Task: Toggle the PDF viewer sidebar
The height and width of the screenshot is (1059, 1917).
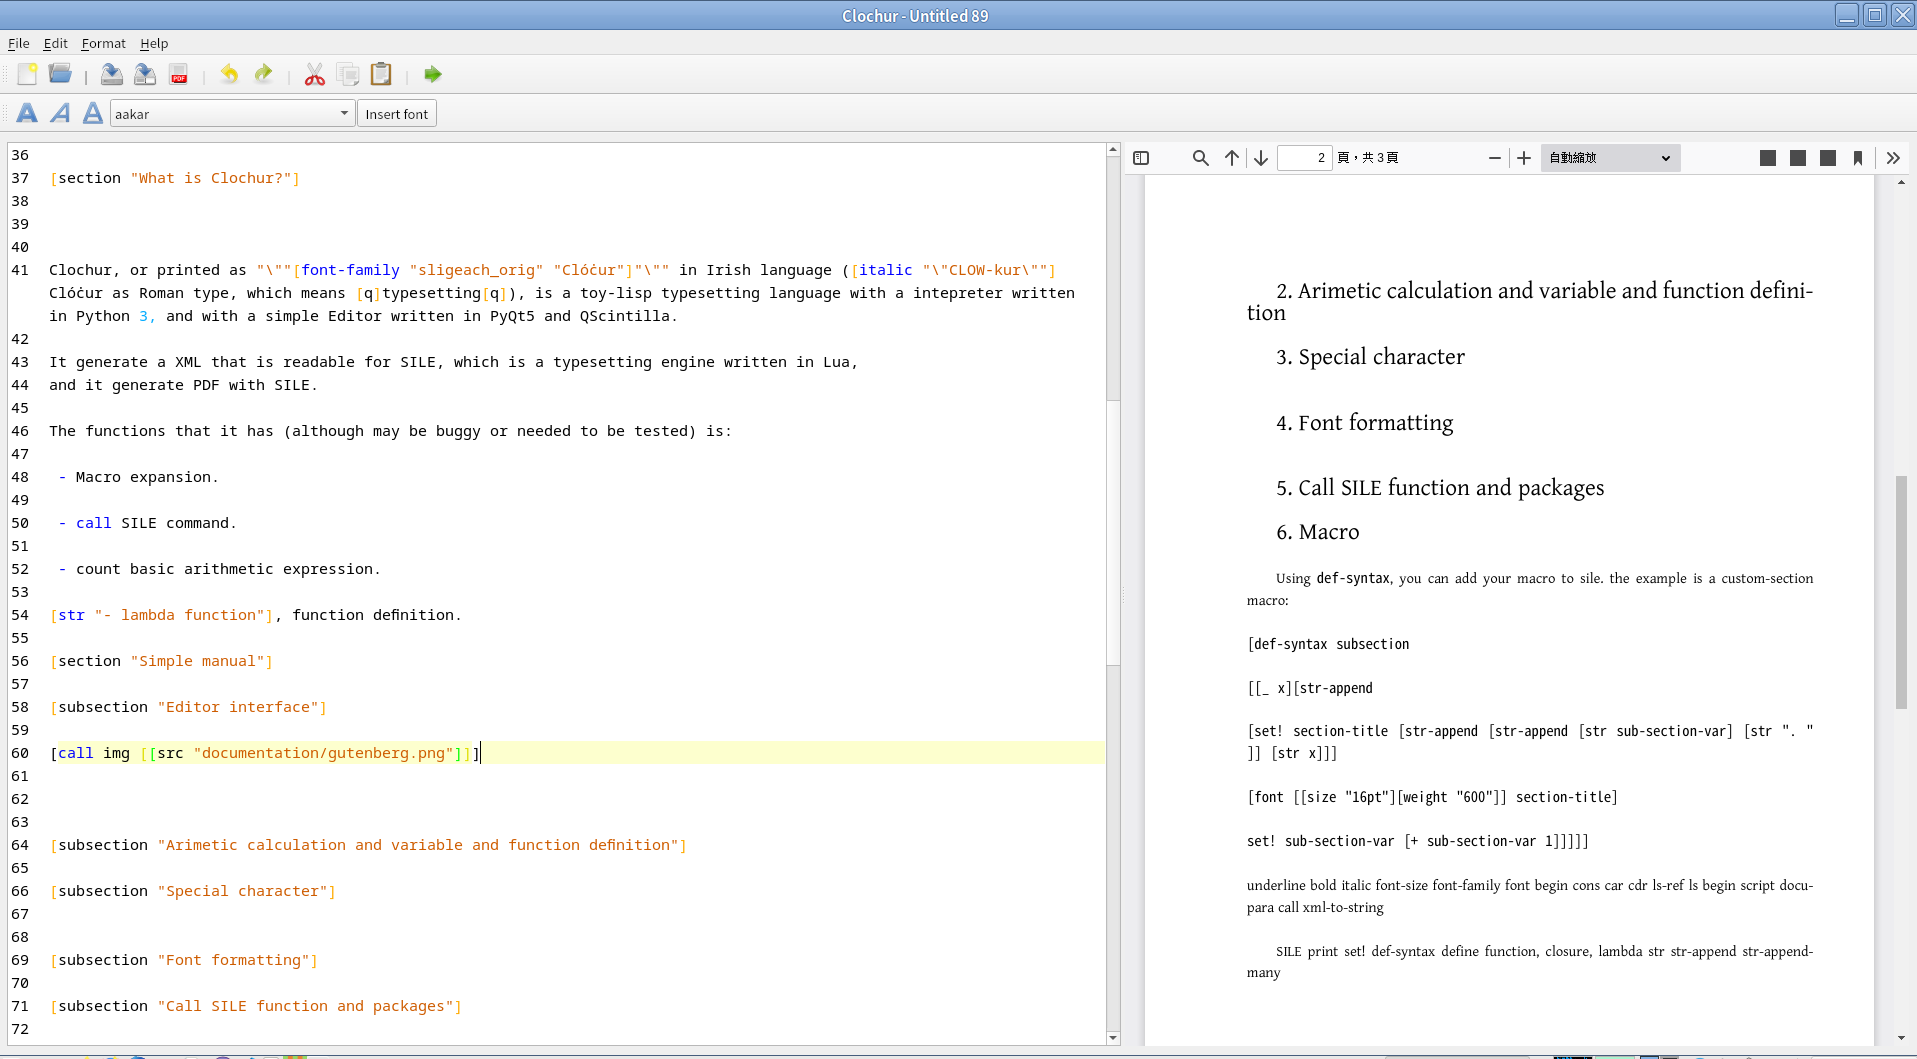Action: click(1141, 158)
